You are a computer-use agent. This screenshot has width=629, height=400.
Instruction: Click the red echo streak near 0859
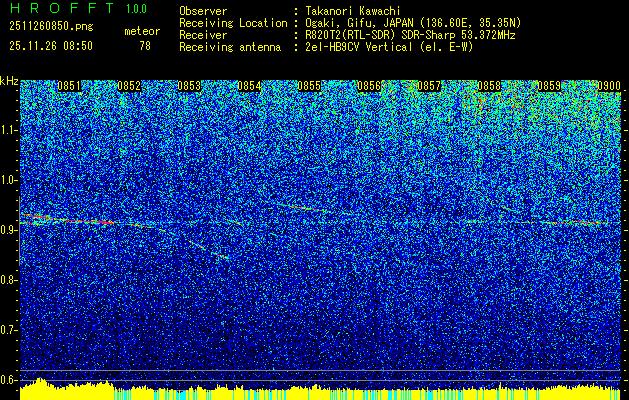coord(578,222)
